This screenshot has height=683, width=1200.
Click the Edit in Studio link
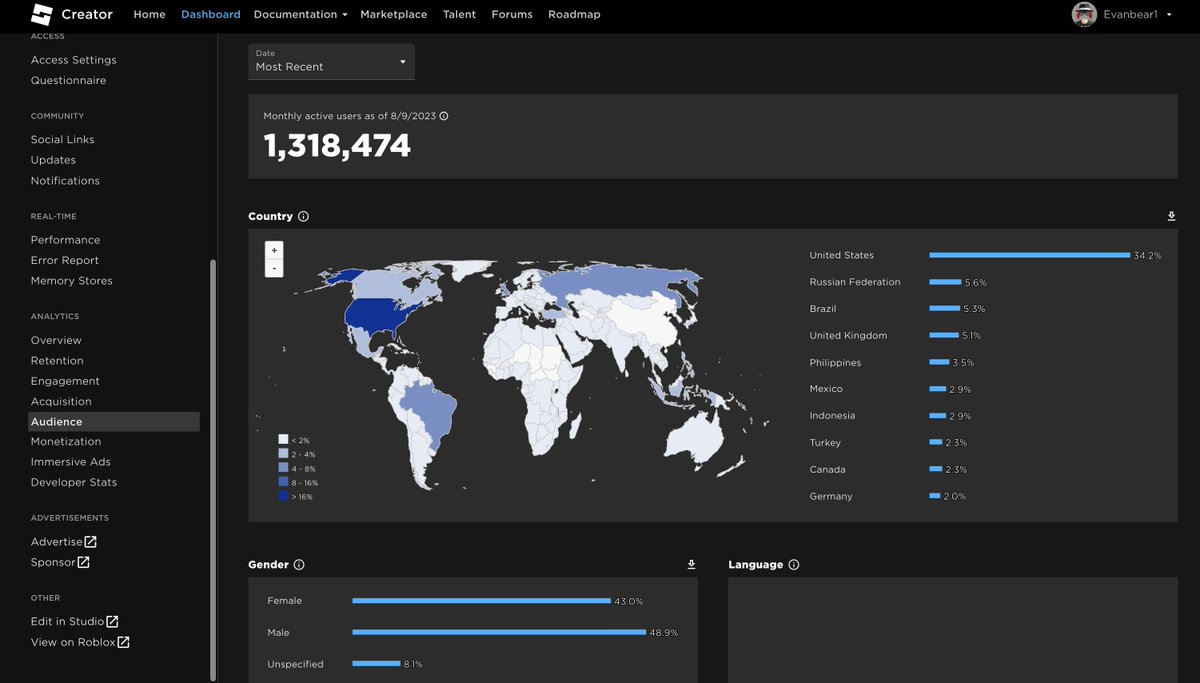(x=68, y=621)
